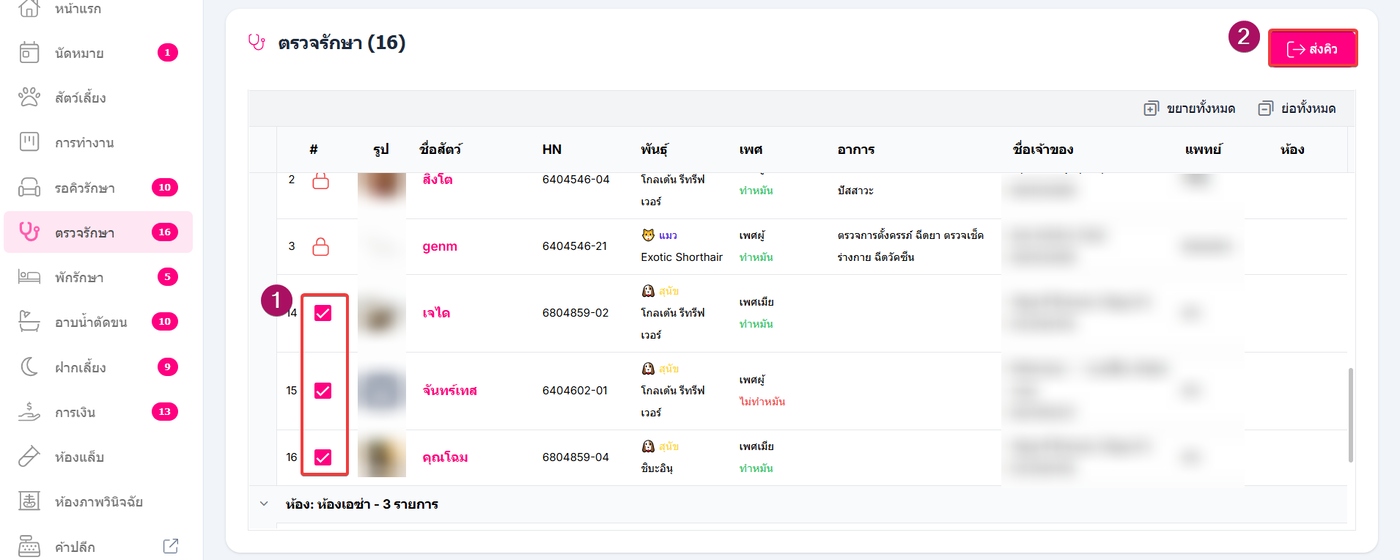The height and width of the screenshot is (560, 1400).
Task: Click the bathtub grooming icon
Action: point(30,322)
